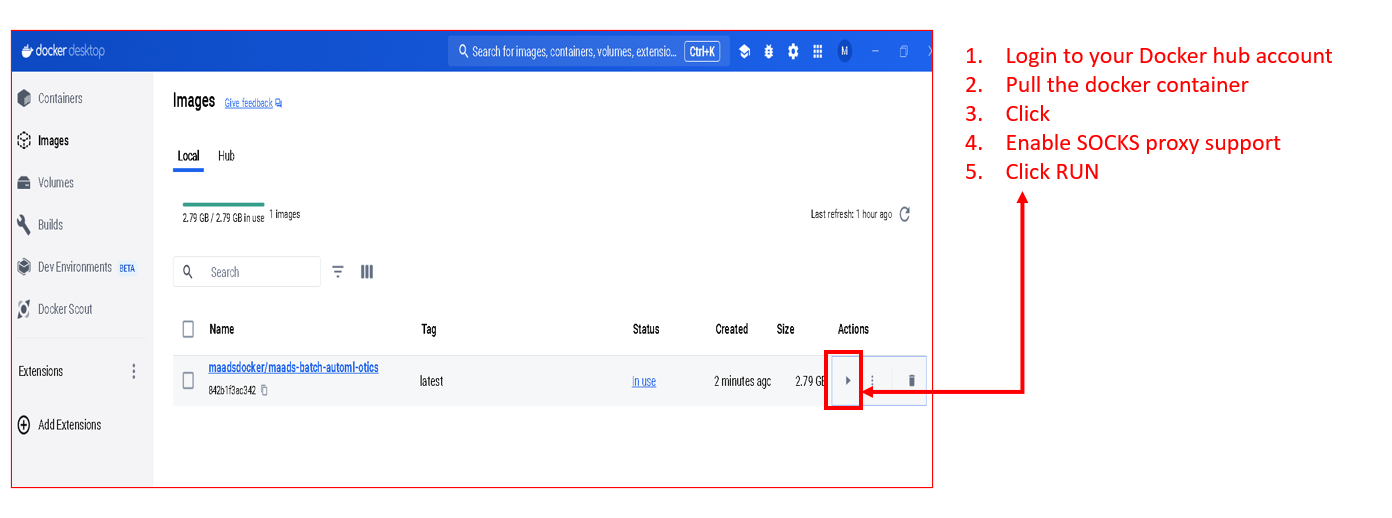The width and height of the screenshot is (1392, 518).
Task: Click the Images page heading
Action: [x=194, y=101]
